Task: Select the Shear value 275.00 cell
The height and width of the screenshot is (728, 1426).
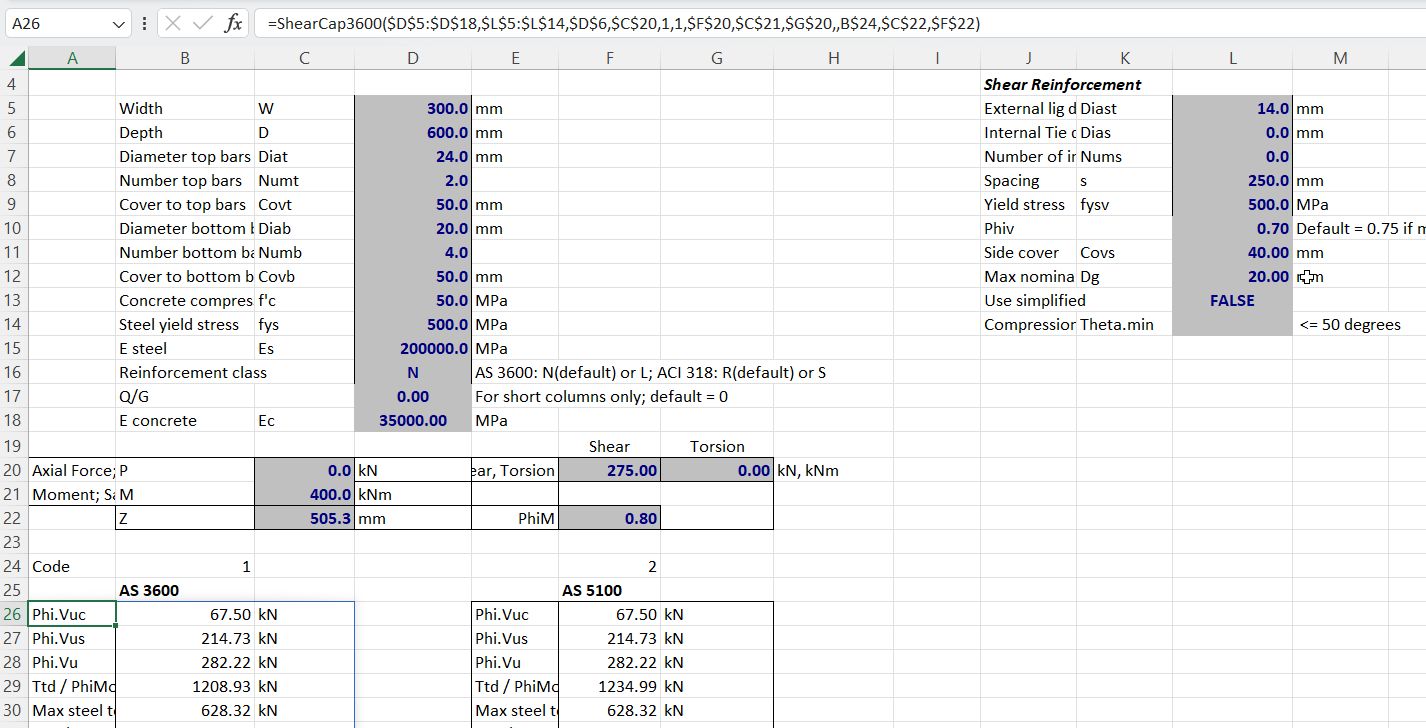Action: pyautogui.click(x=609, y=470)
